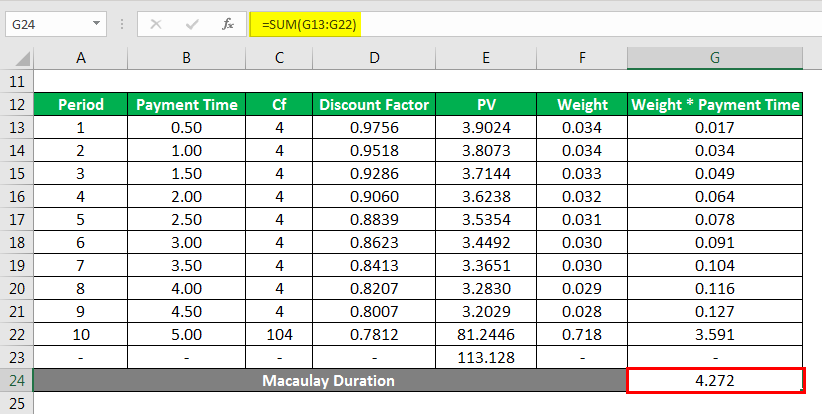Click cell with value 0.091
Viewport: 822px width, 414px height.
[x=715, y=243]
